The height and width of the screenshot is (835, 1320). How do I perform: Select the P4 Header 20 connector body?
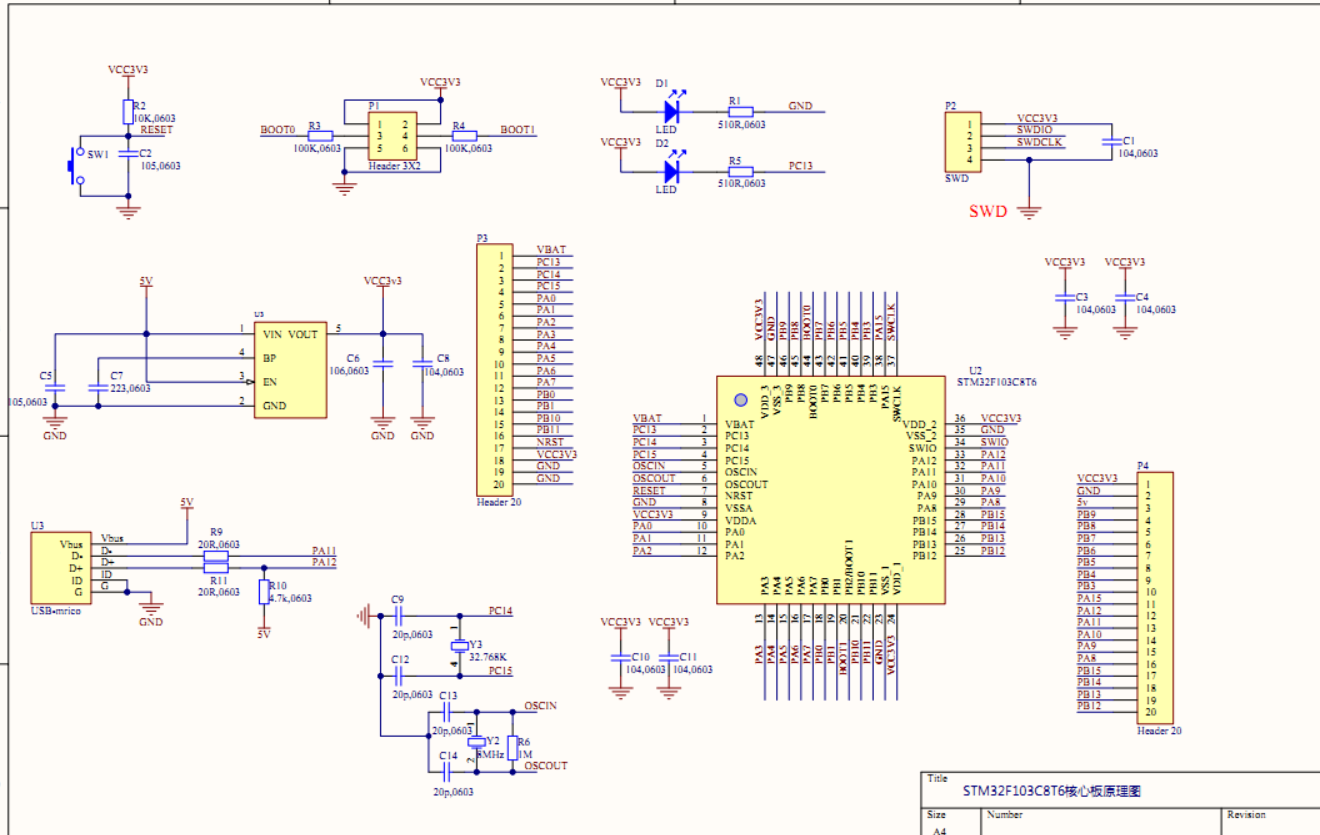[x=1156, y=597]
